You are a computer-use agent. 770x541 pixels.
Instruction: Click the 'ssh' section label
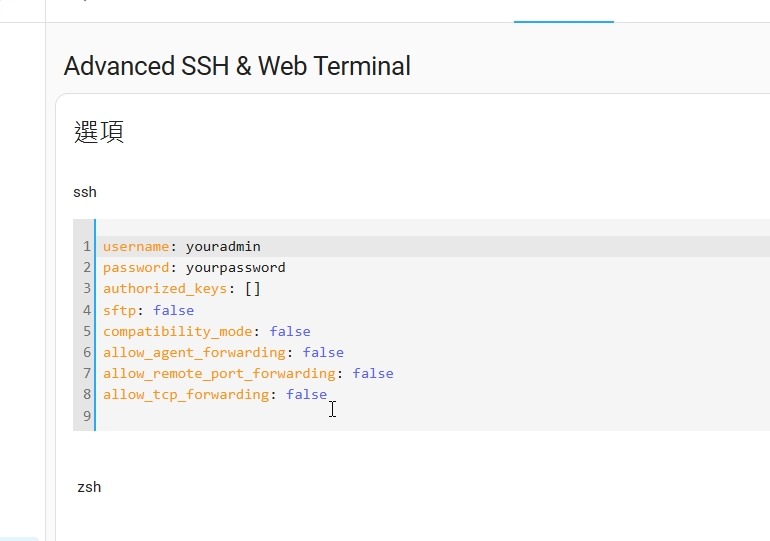coord(85,191)
